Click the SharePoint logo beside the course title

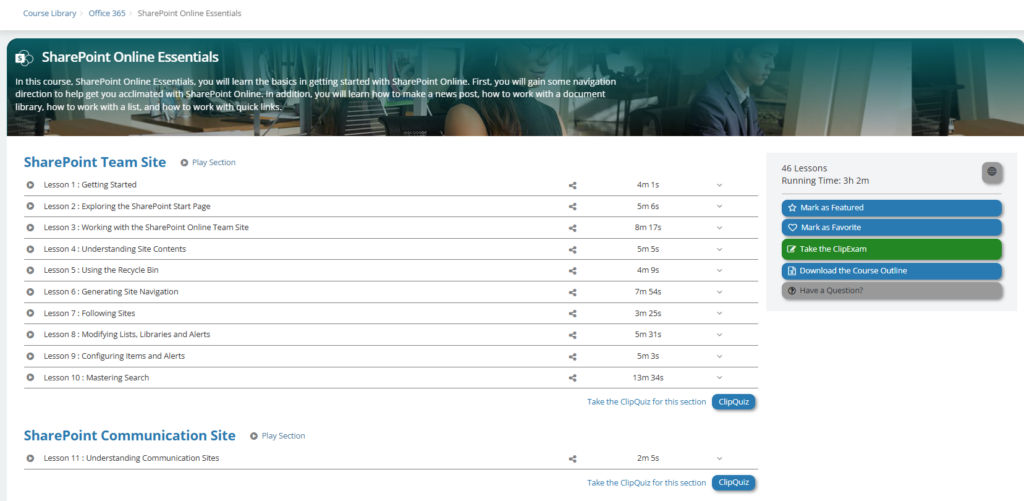pyautogui.click(x=24, y=57)
